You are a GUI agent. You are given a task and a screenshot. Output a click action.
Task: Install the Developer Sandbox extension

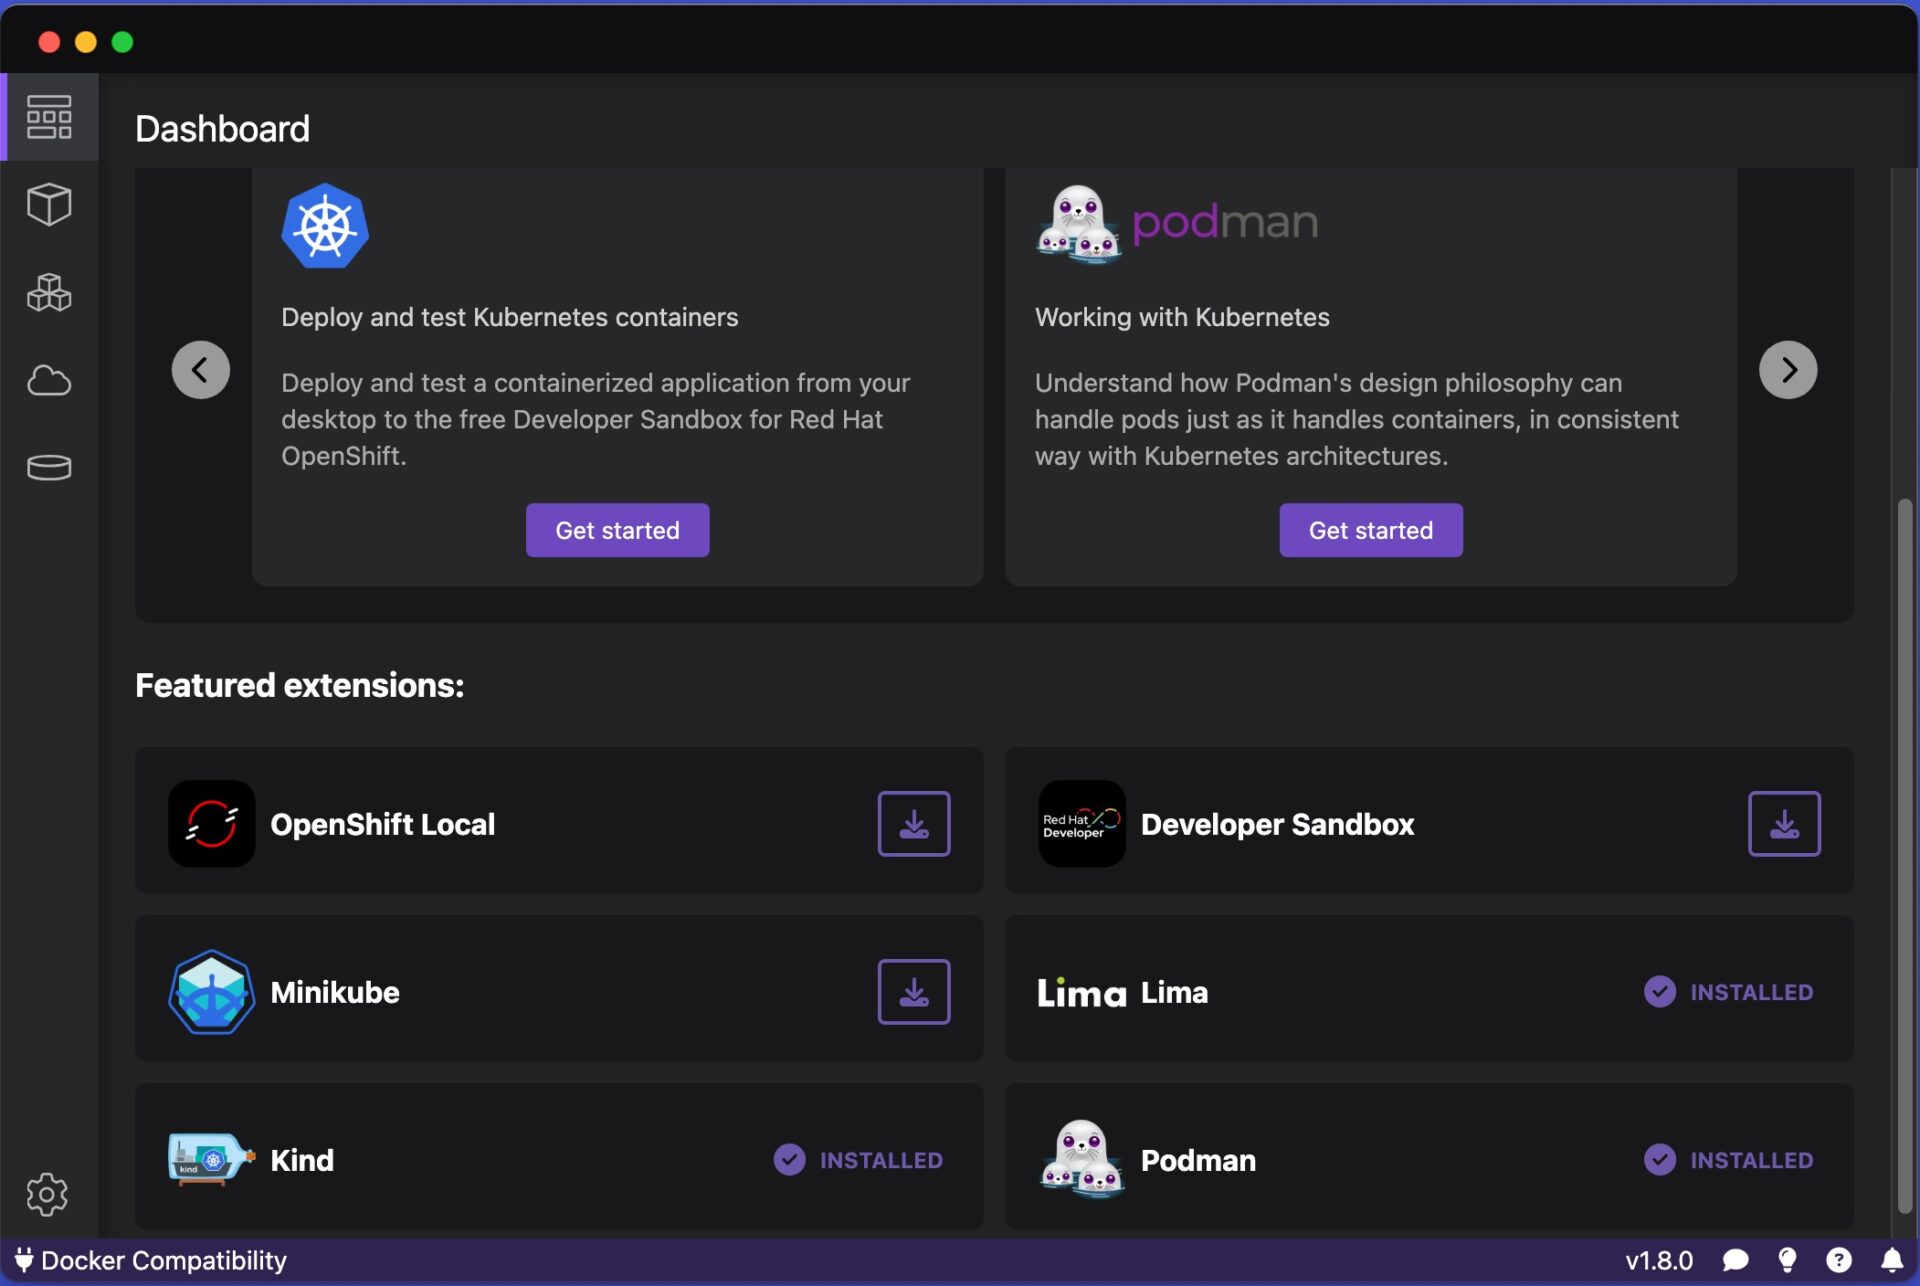click(1783, 823)
